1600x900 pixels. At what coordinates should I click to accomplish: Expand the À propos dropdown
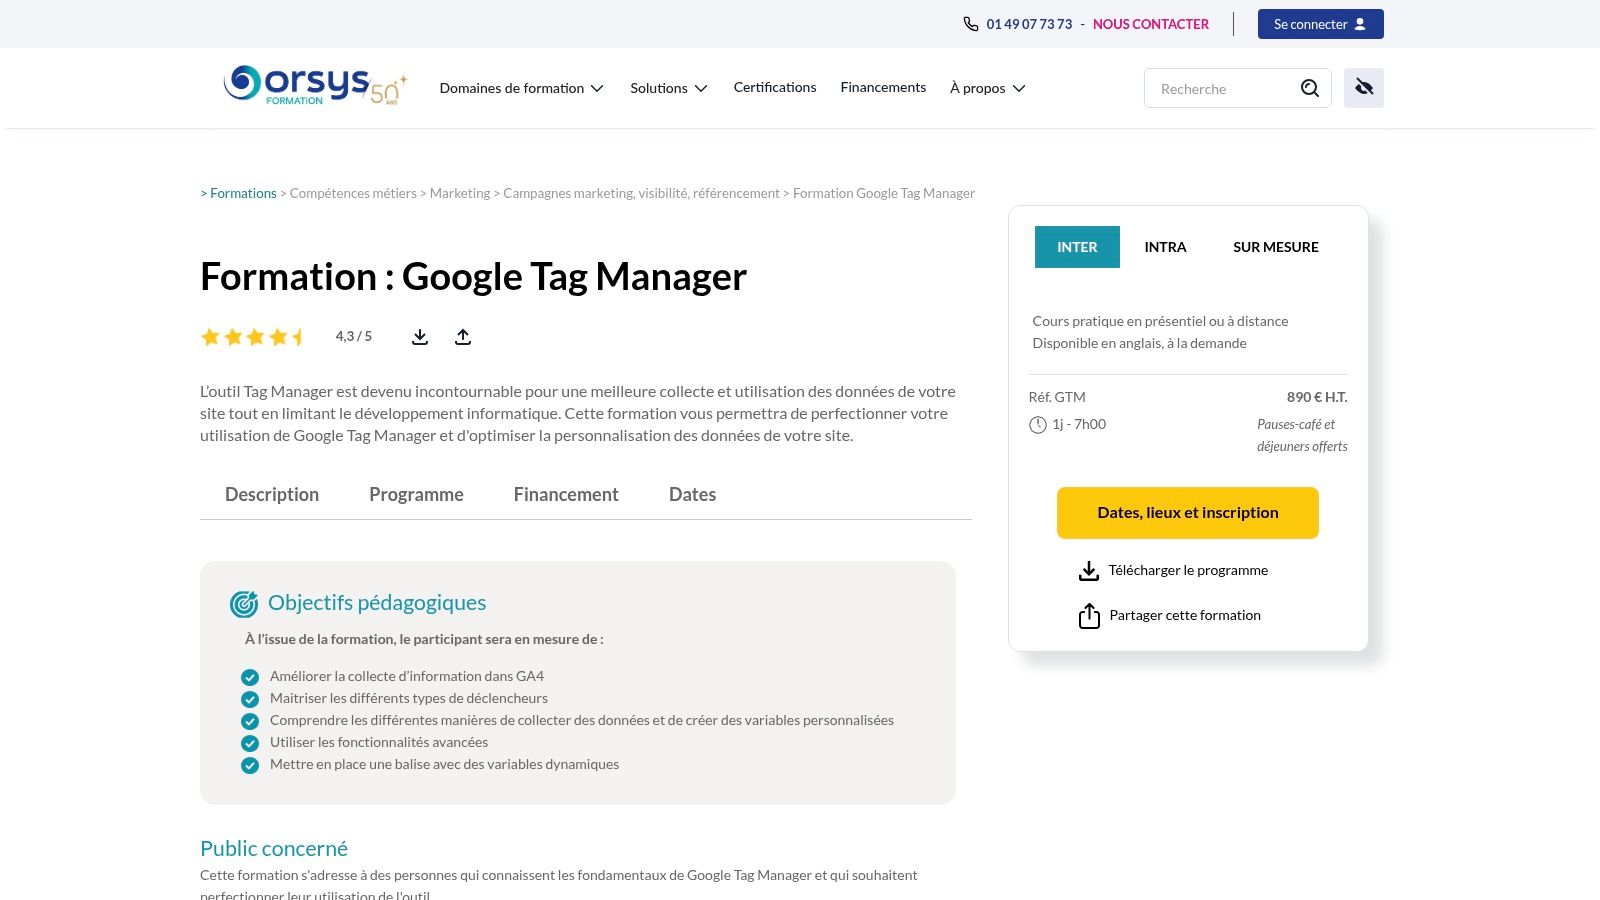click(x=988, y=88)
